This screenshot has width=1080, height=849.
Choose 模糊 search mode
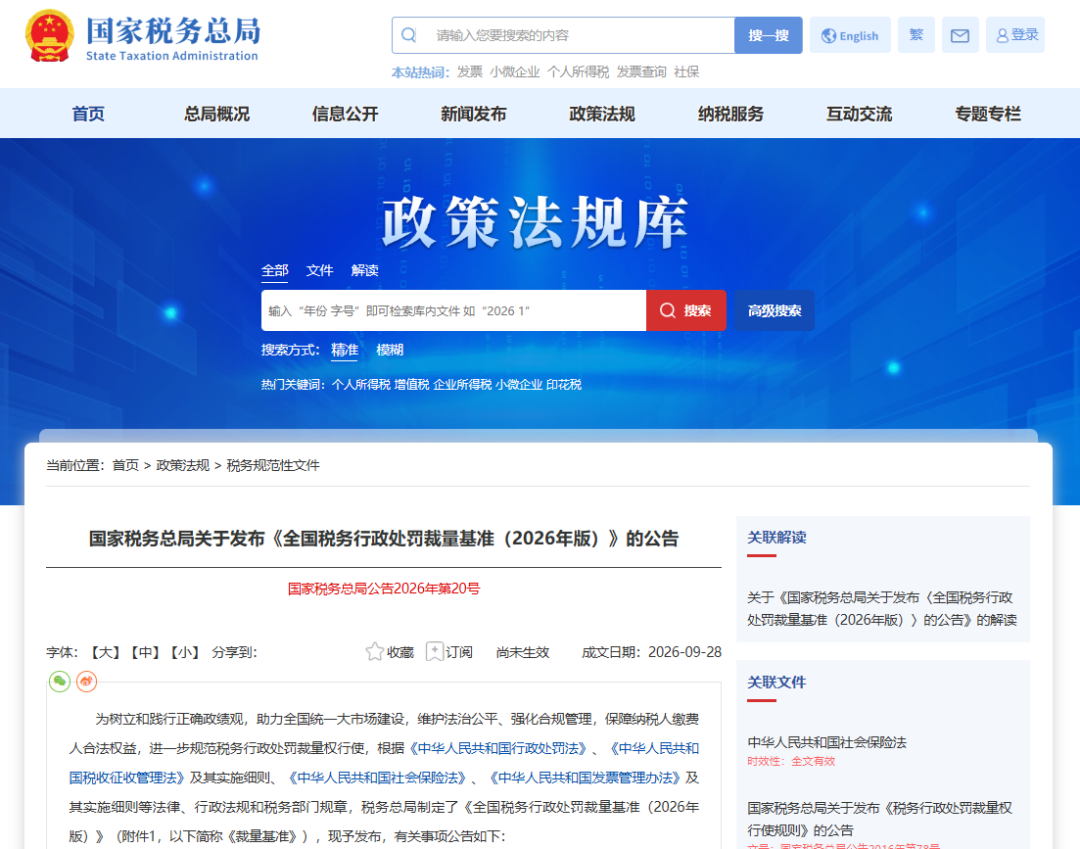(390, 350)
